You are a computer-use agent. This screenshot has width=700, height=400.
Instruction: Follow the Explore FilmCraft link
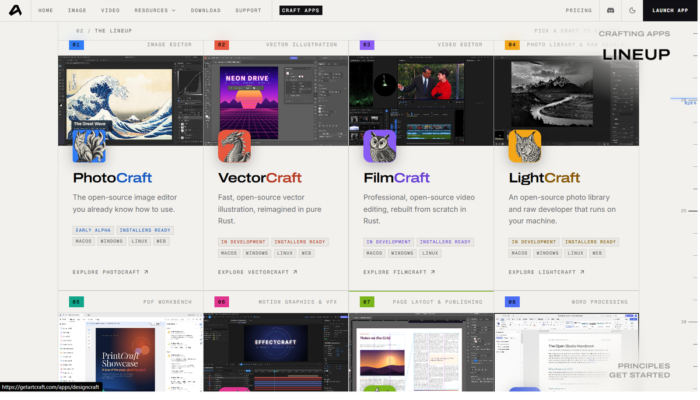(x=399, y=272)
